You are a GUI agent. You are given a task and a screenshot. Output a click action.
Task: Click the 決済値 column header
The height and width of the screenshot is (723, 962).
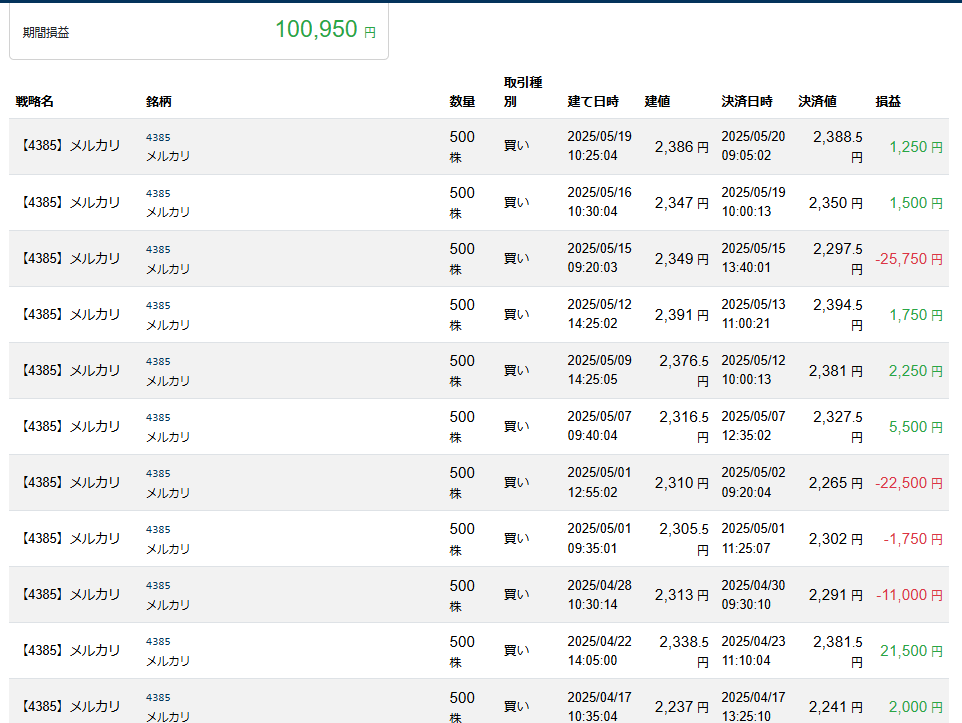(x=817, y=101)
